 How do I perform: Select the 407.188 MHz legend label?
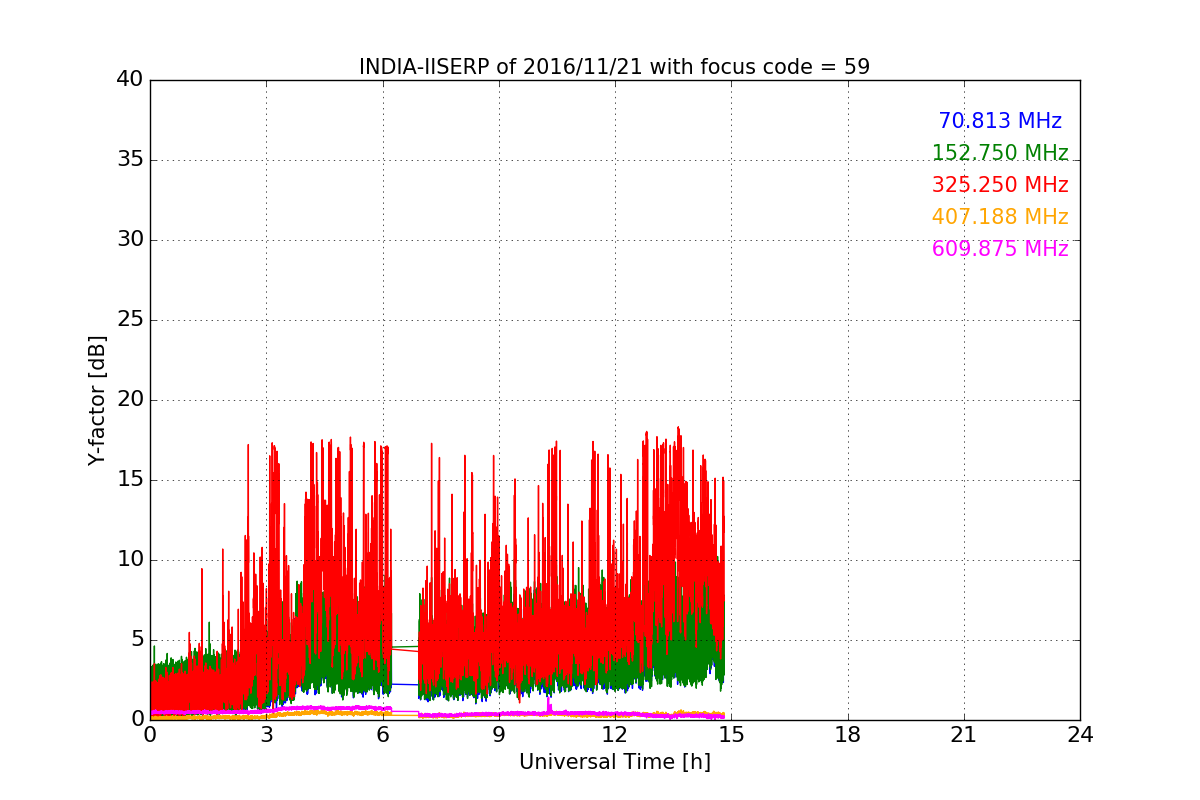(x=1000, y=217)
